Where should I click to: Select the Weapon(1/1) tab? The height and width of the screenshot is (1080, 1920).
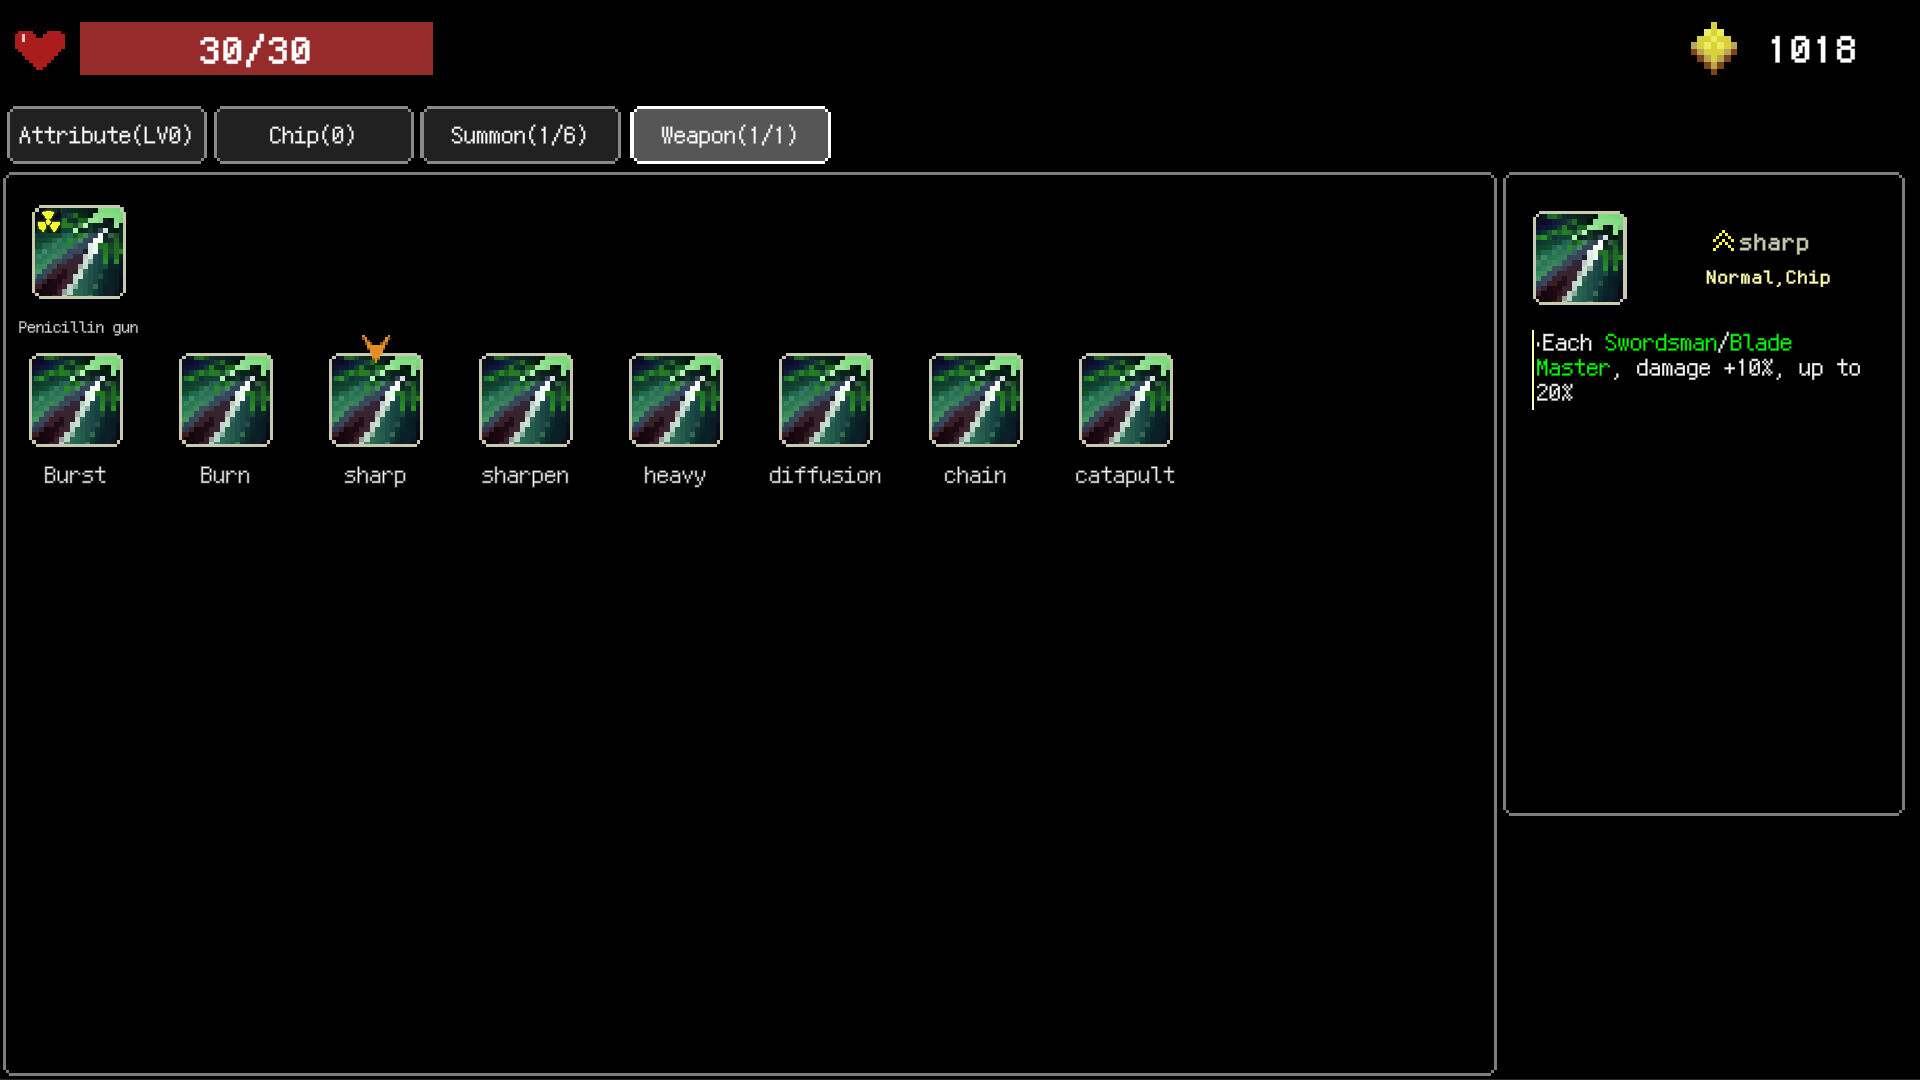point(730,135)
